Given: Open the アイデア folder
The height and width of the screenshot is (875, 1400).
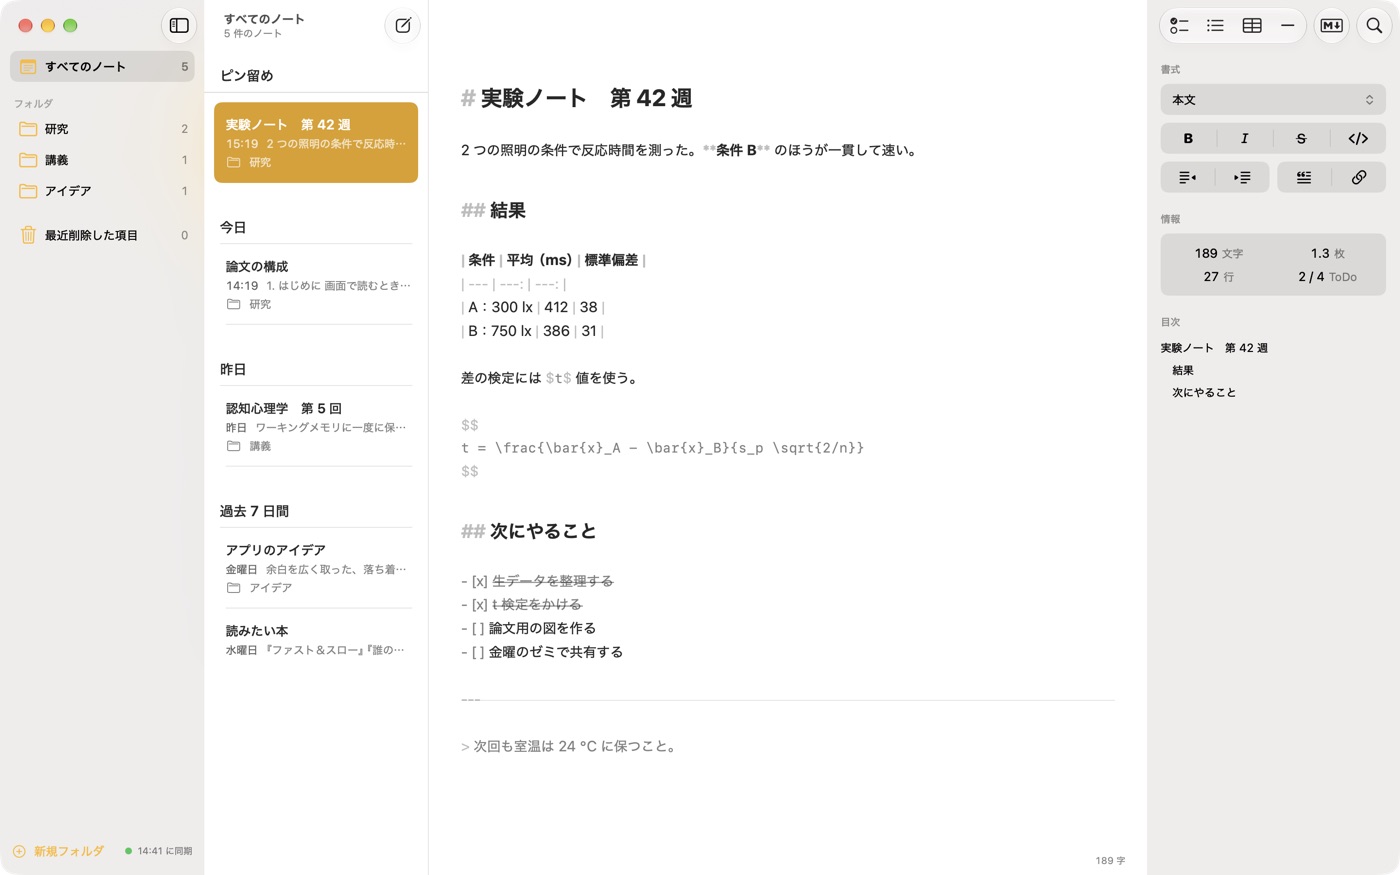Looking at the screenshot, I should (102, 191).
